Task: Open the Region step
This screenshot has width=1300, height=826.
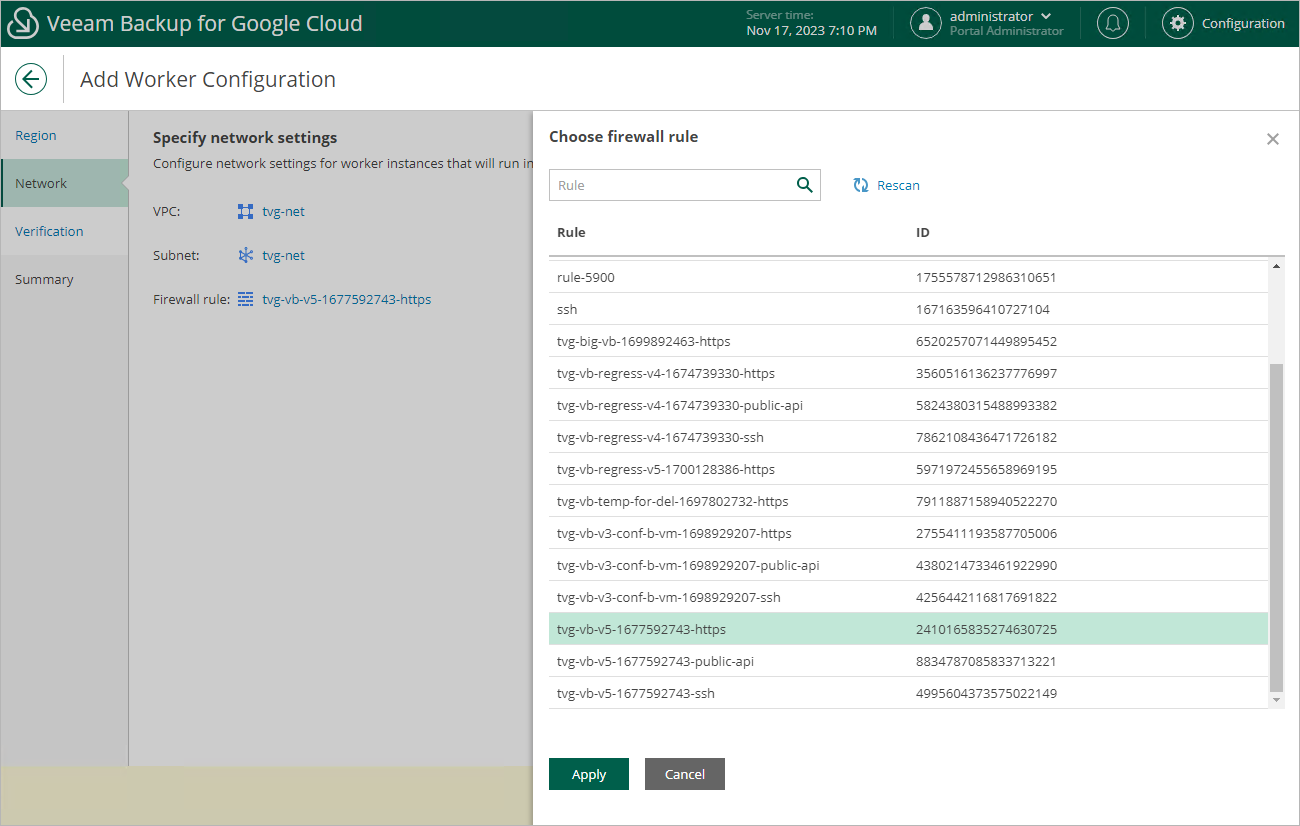Action: point(64,135)
